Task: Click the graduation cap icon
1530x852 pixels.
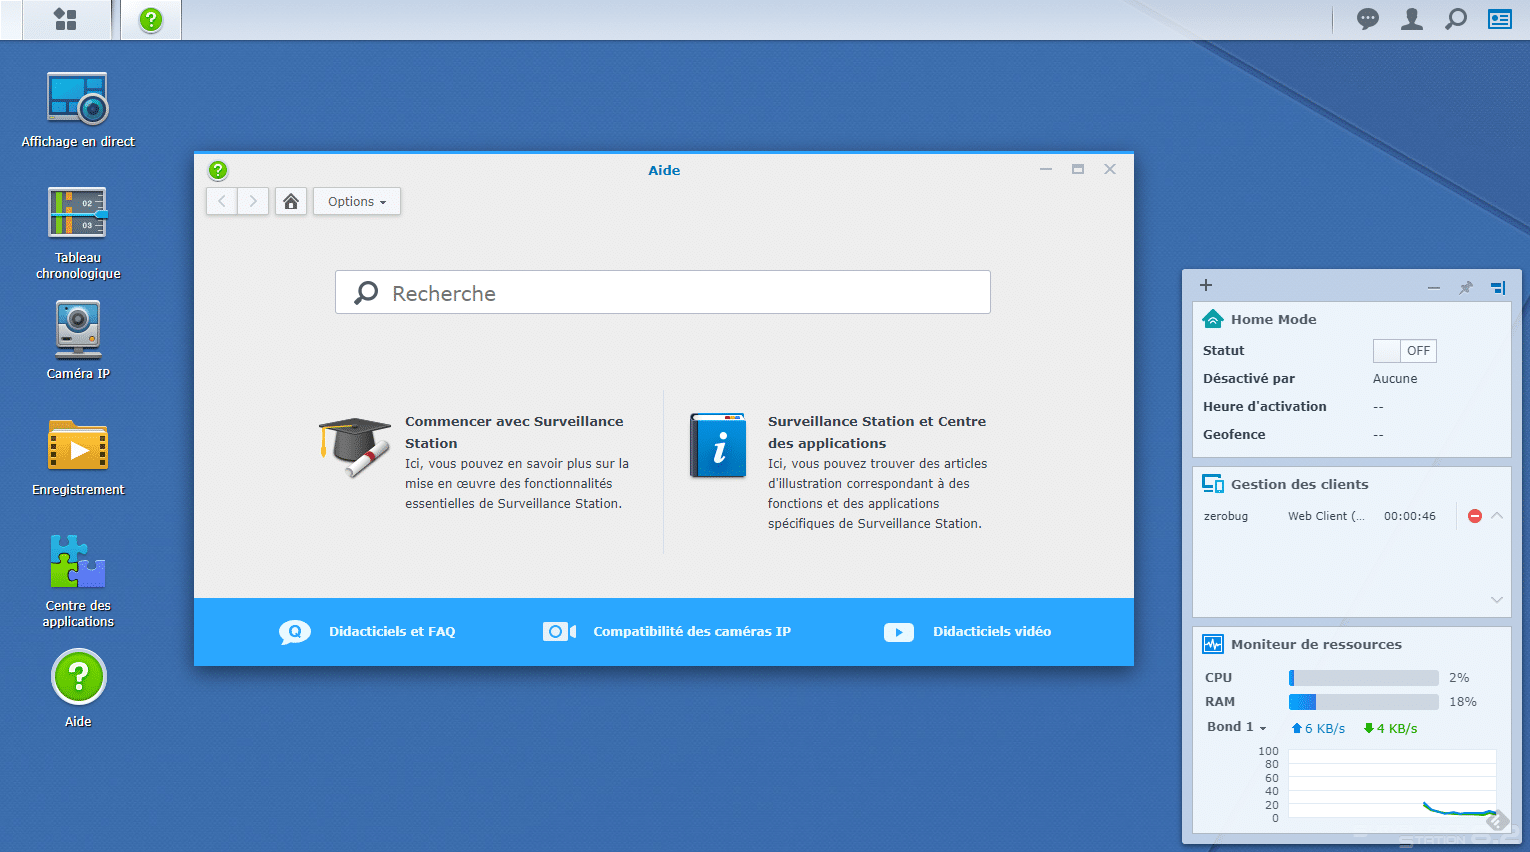Action: 354,448
